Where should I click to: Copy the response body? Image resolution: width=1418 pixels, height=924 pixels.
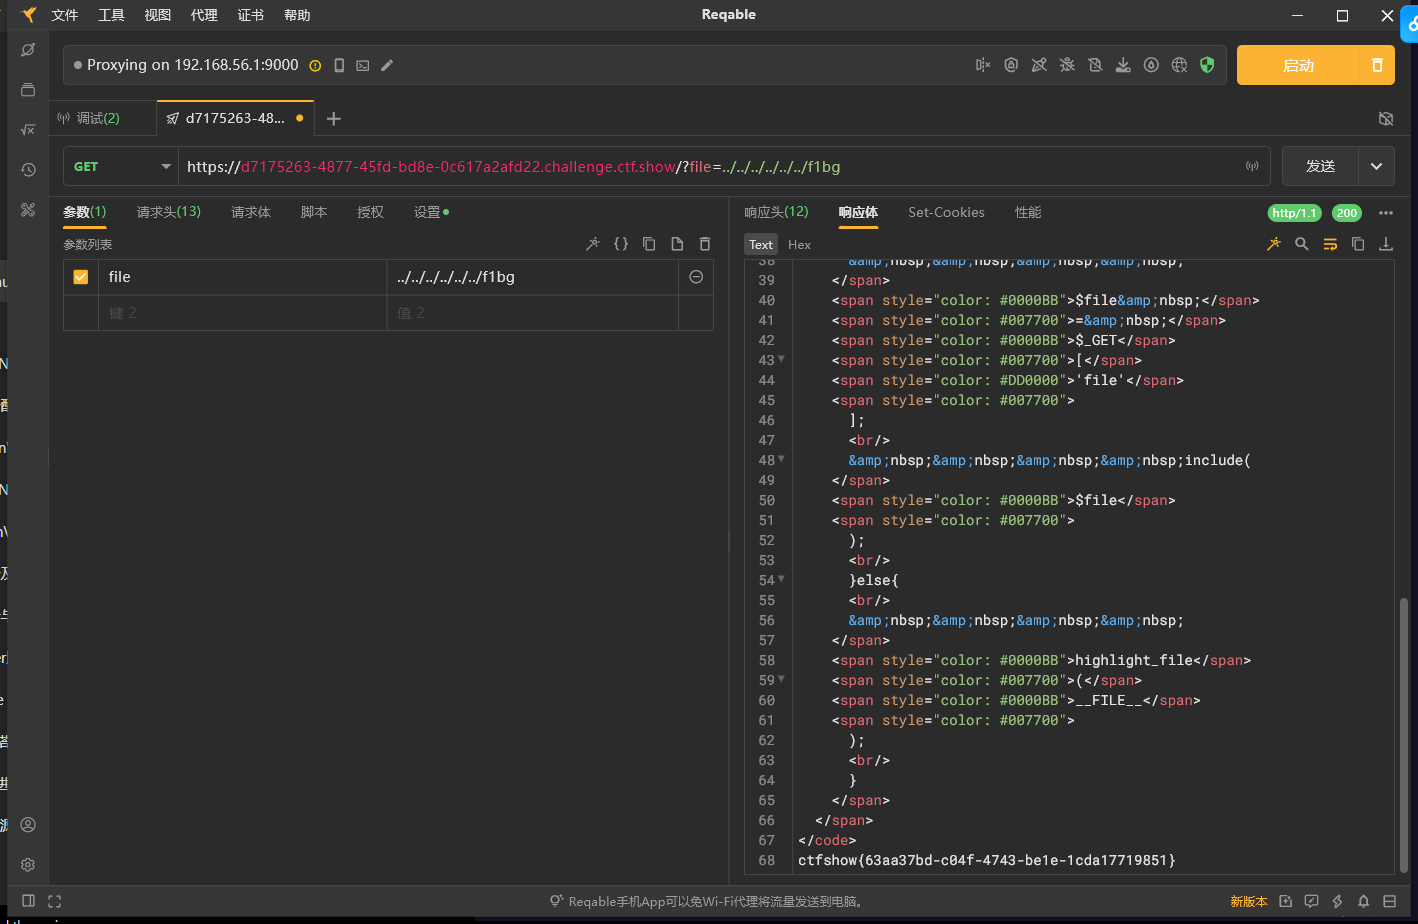coord(1358,244)
